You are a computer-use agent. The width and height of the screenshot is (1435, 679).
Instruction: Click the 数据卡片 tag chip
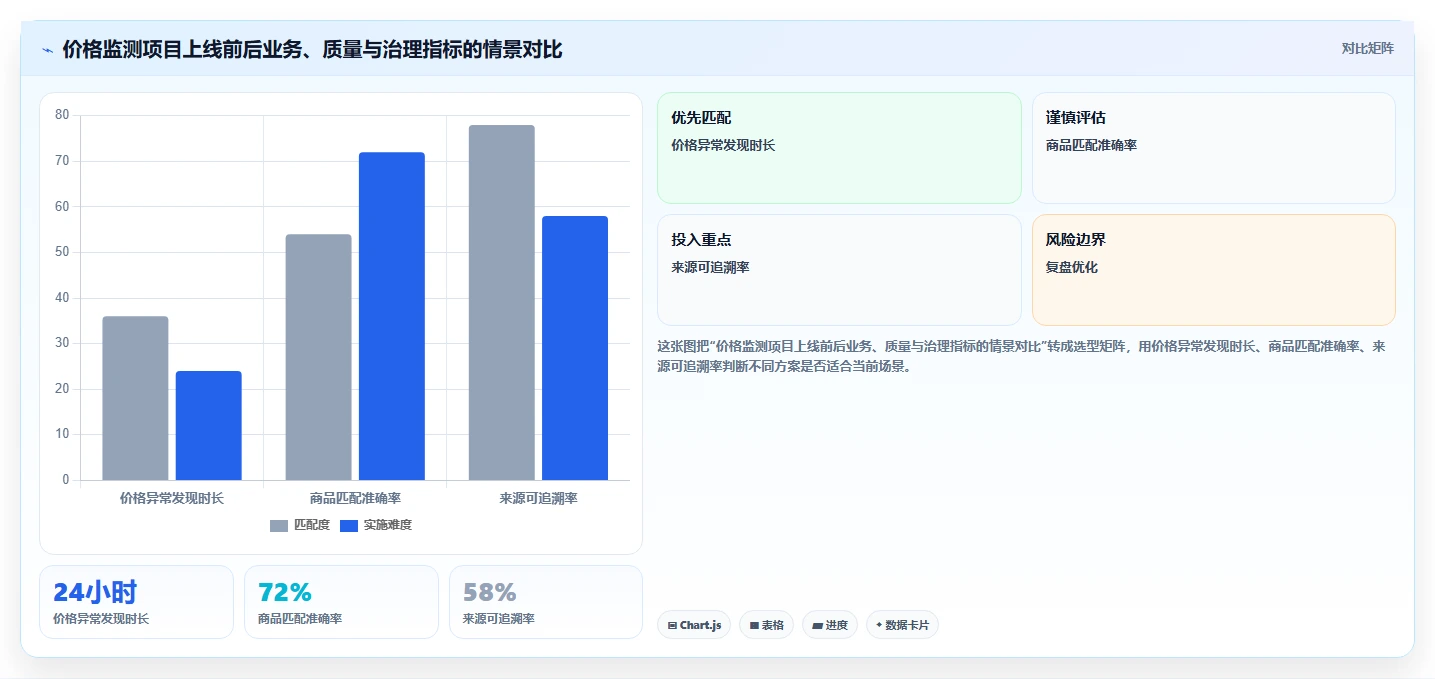click(902, 625)
